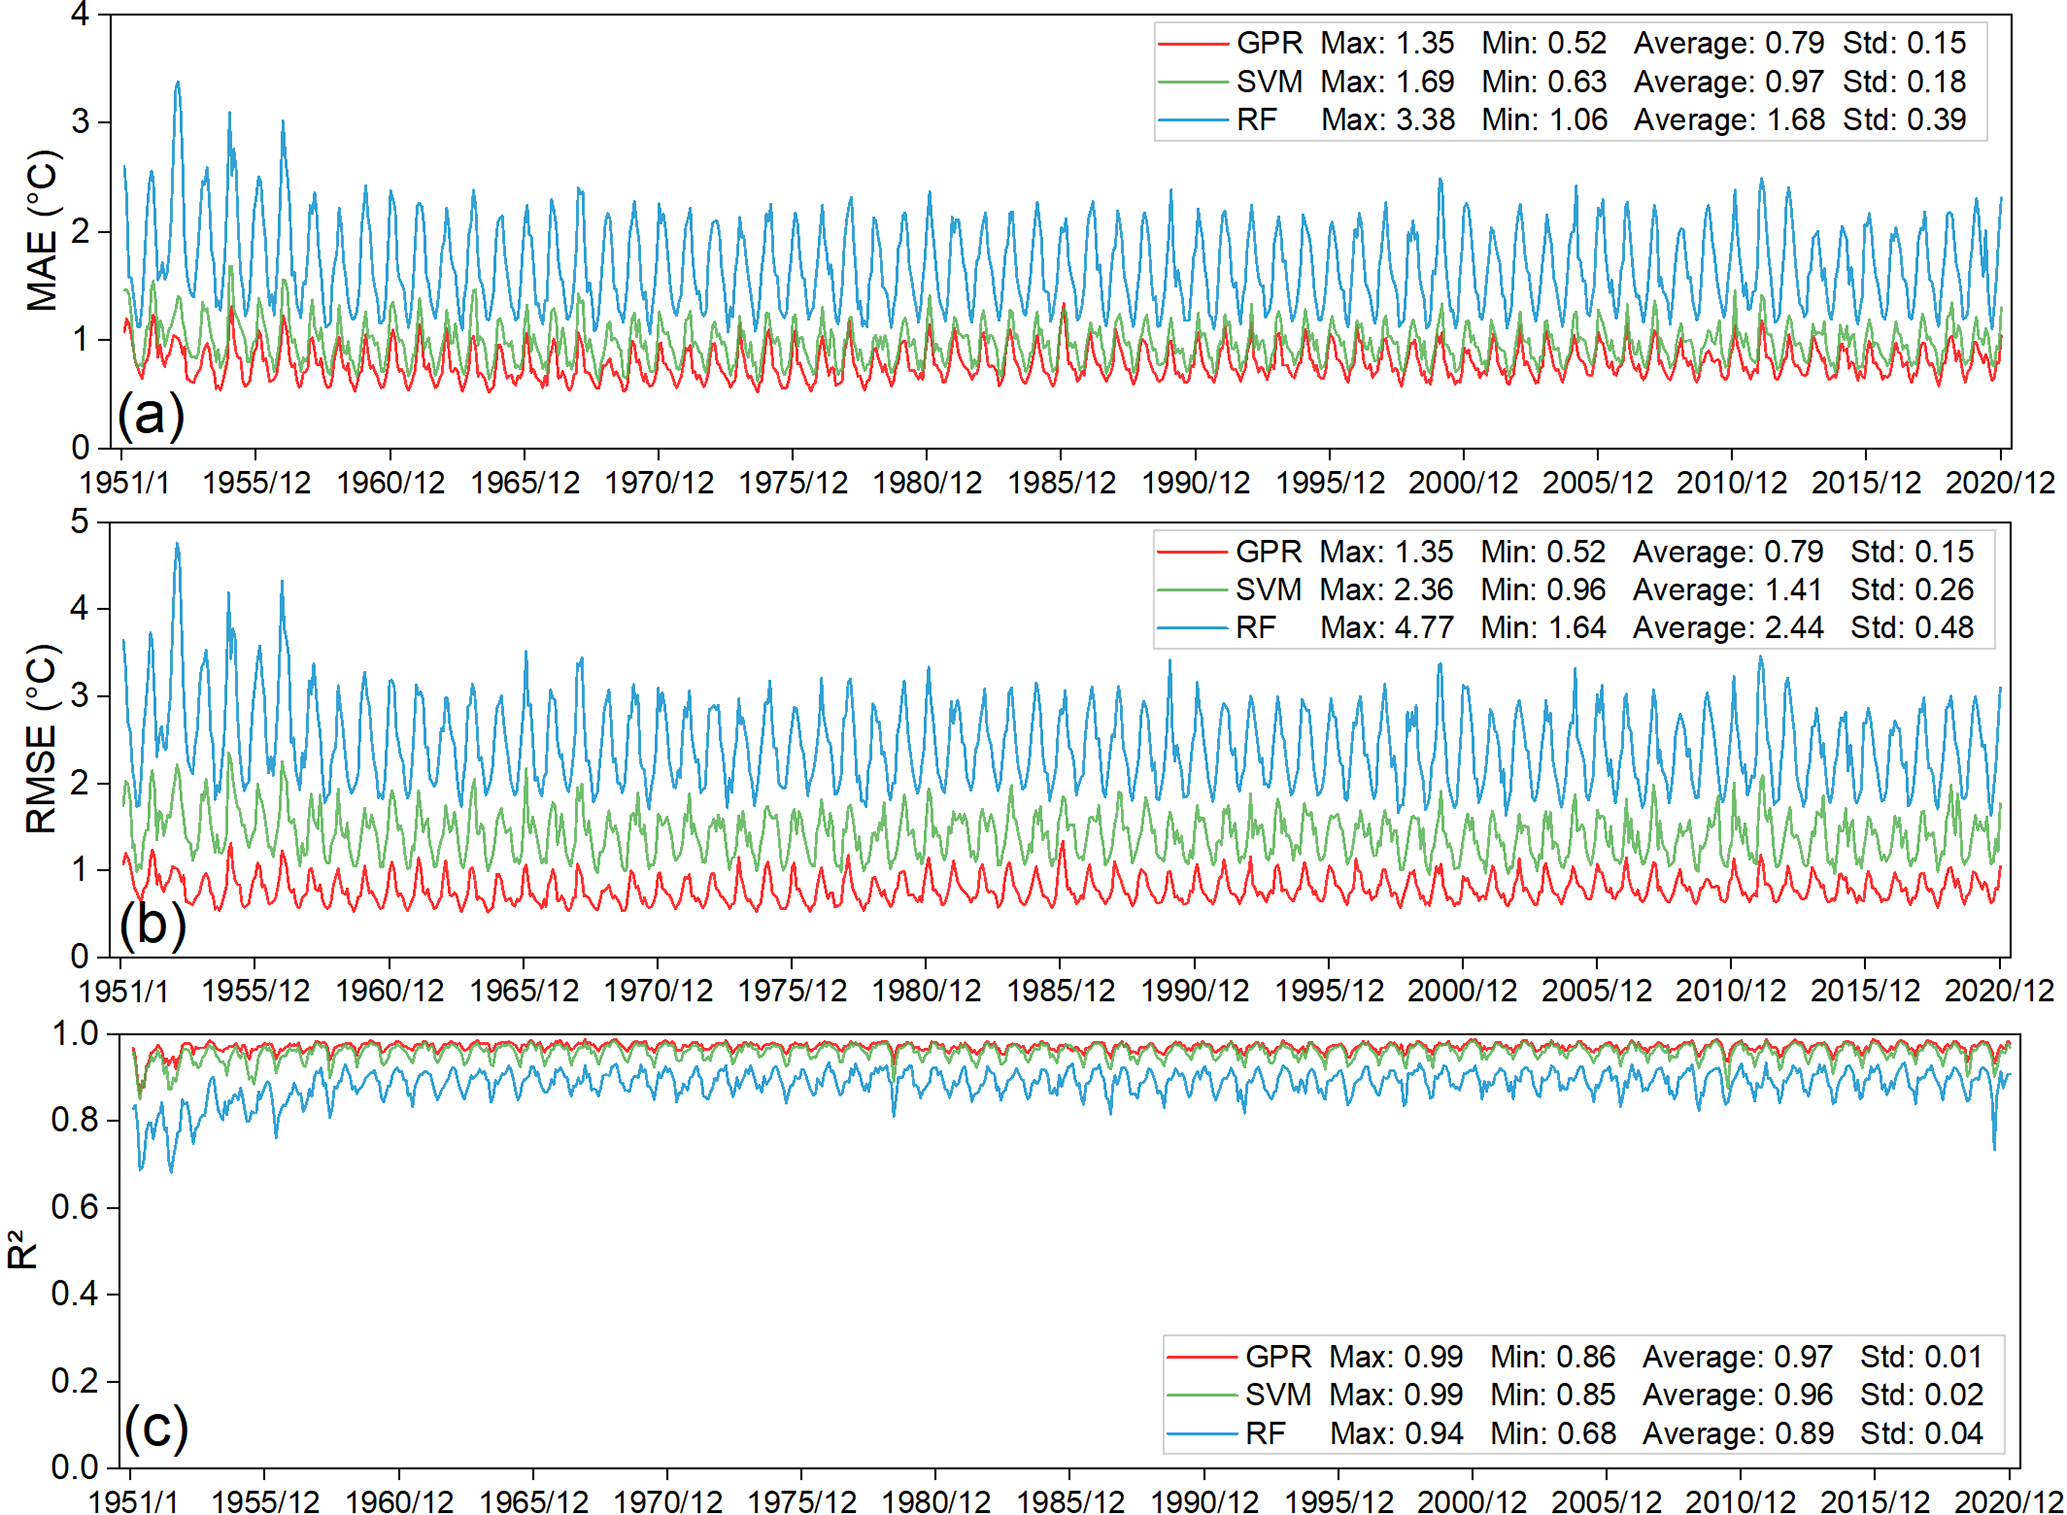The height and width of the screenshot is (1515, 2067).
Task: Click the 0.8 y-axis tick in the R² panel
Action: tap(74, 1120)
